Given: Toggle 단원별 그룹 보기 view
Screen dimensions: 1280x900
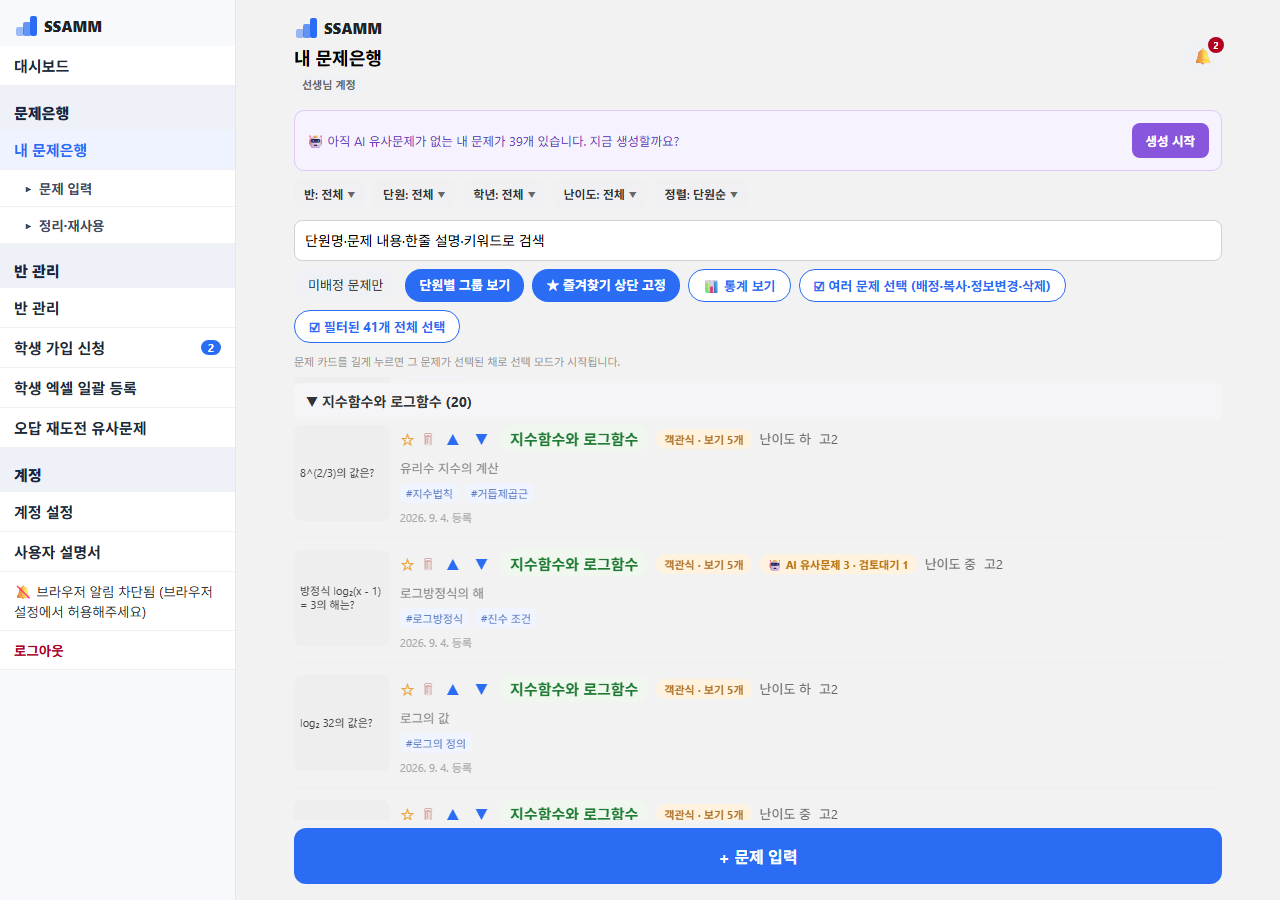Looking at the screenshot, I should point(464,286).
